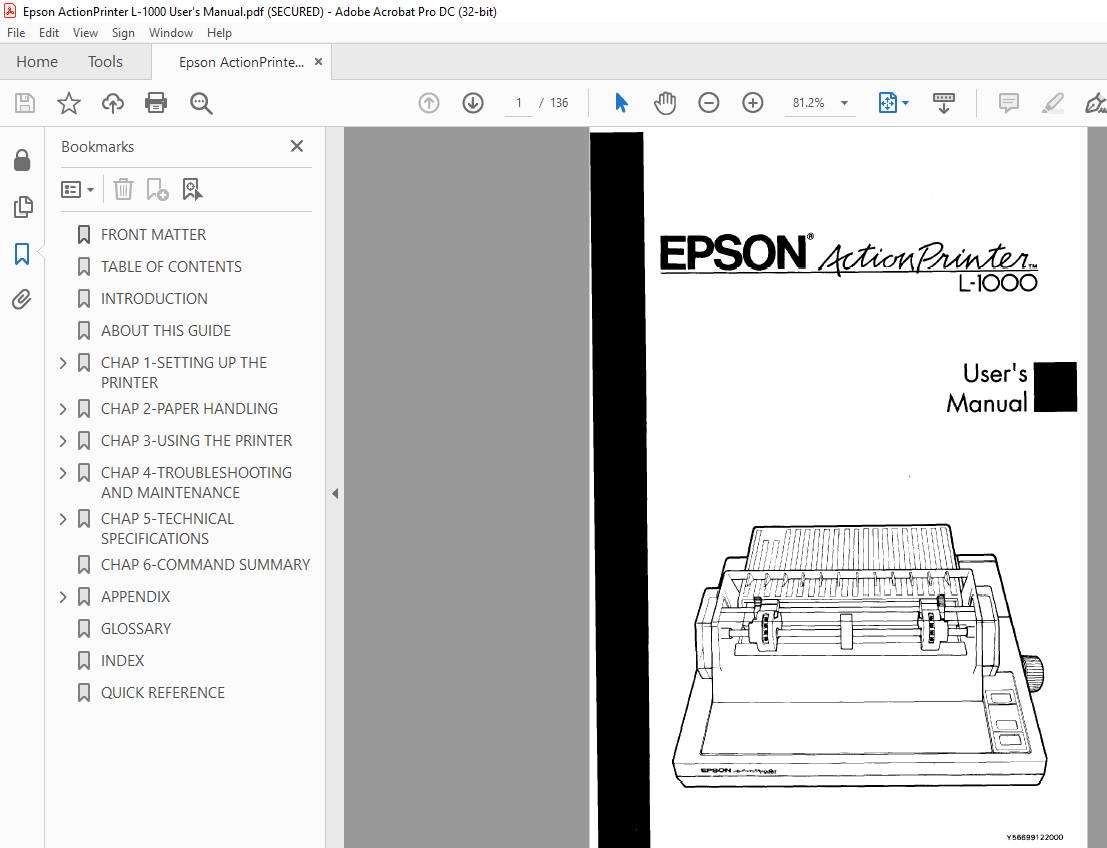The image size is (1107, 848).
Task: Open the TABLE OF CONTENTS bookmark
Action: 171,267
